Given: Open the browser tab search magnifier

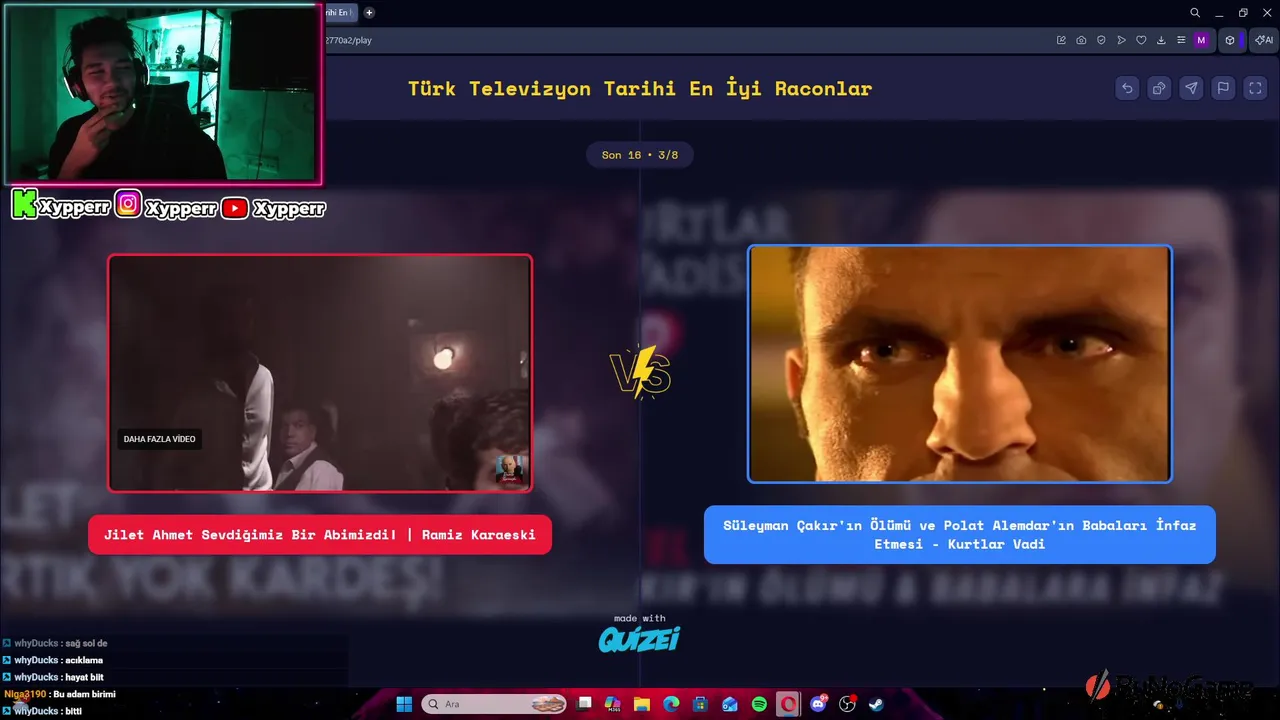Looking at the screenshot, I should point(1195,13).
